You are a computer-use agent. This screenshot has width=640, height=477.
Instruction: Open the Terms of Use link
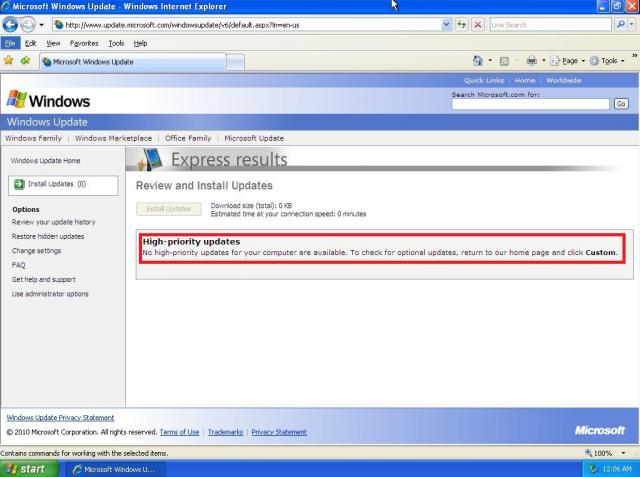(179, 432)
